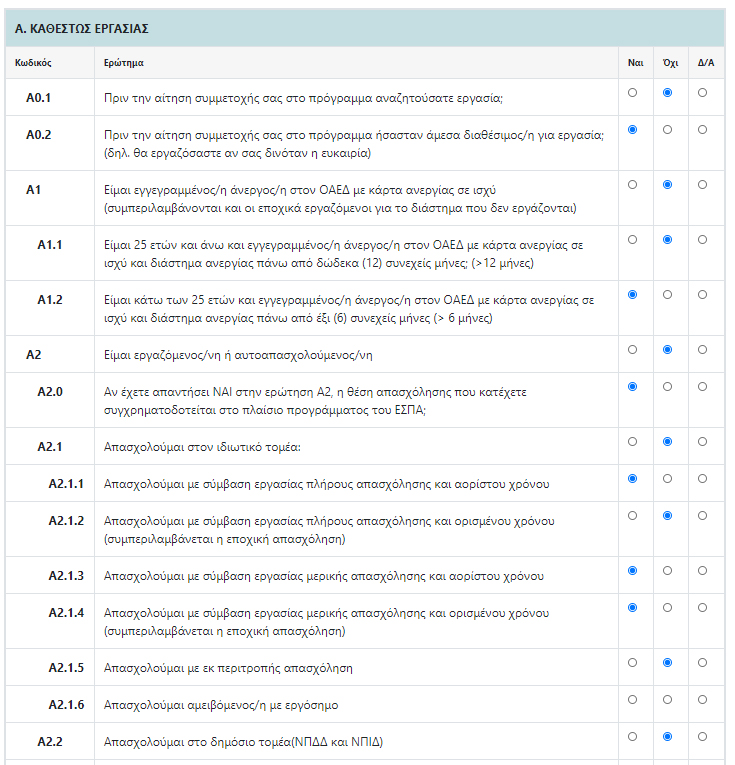Click the Α. ΚΑΘΕΣΤΩΣ ΕΡΓΑΣΙΑΣ section header
735x765 pixels.
coord(82,29)
